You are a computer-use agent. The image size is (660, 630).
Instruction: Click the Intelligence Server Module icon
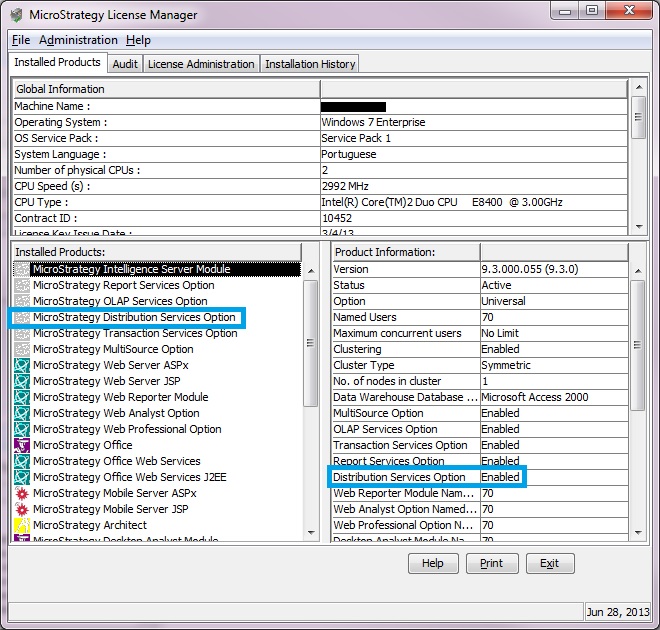click(x=22, y=269)
